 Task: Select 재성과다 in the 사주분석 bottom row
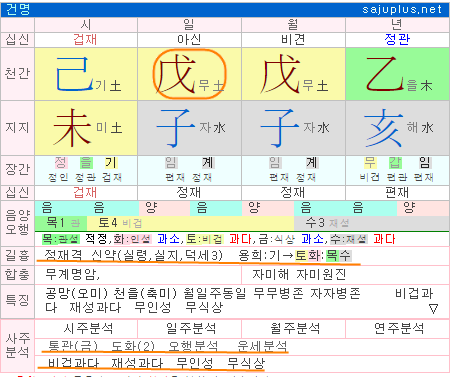coord(137,363)
